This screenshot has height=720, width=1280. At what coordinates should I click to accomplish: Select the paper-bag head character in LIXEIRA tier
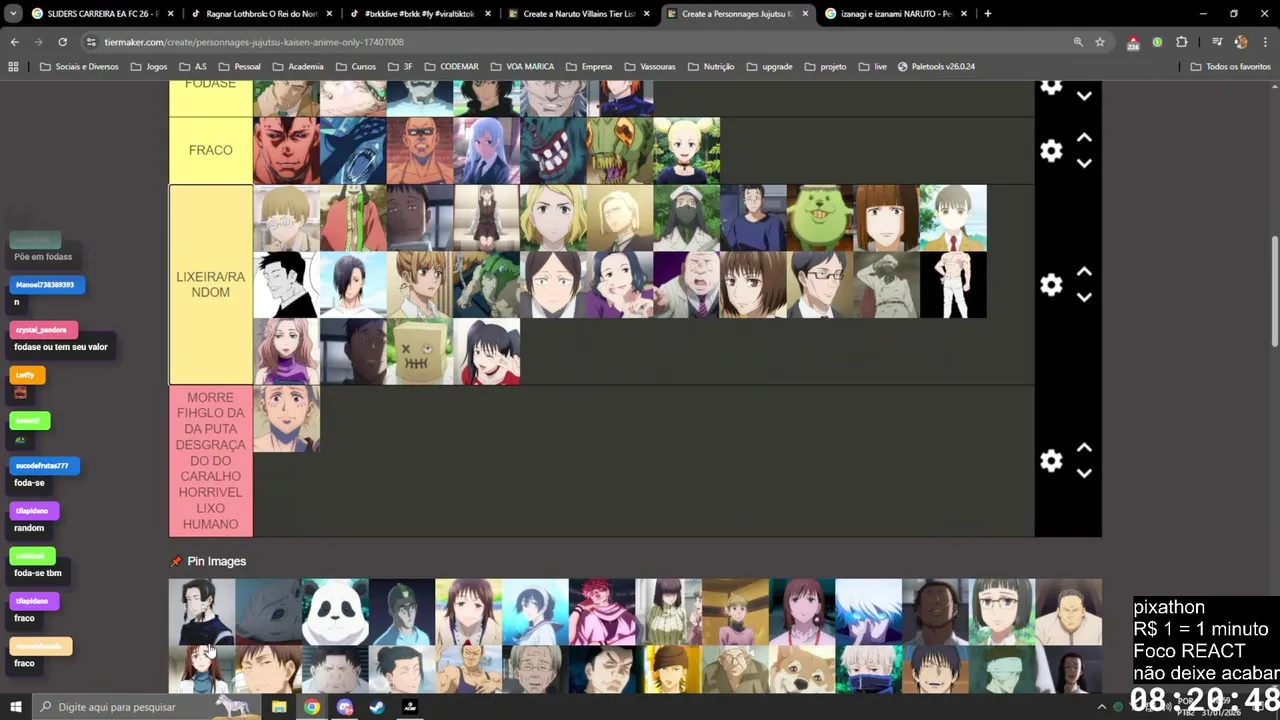[420, 352]
